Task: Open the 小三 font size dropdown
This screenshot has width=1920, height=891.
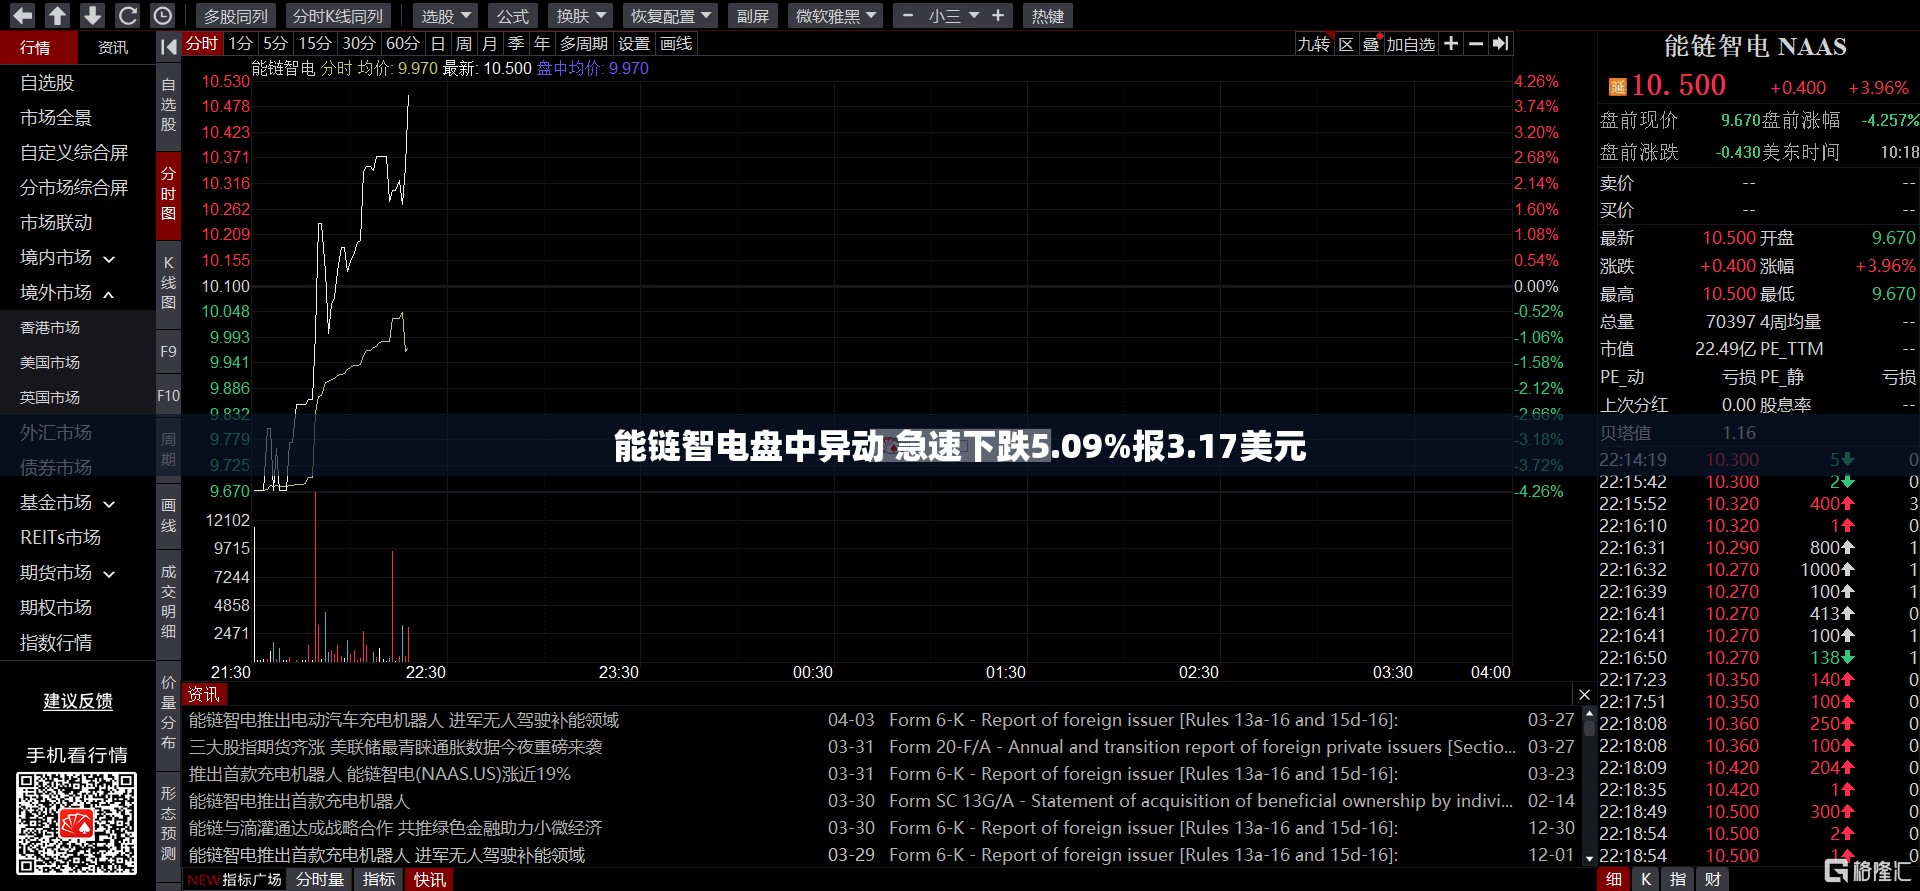Action: pos(953,16)
